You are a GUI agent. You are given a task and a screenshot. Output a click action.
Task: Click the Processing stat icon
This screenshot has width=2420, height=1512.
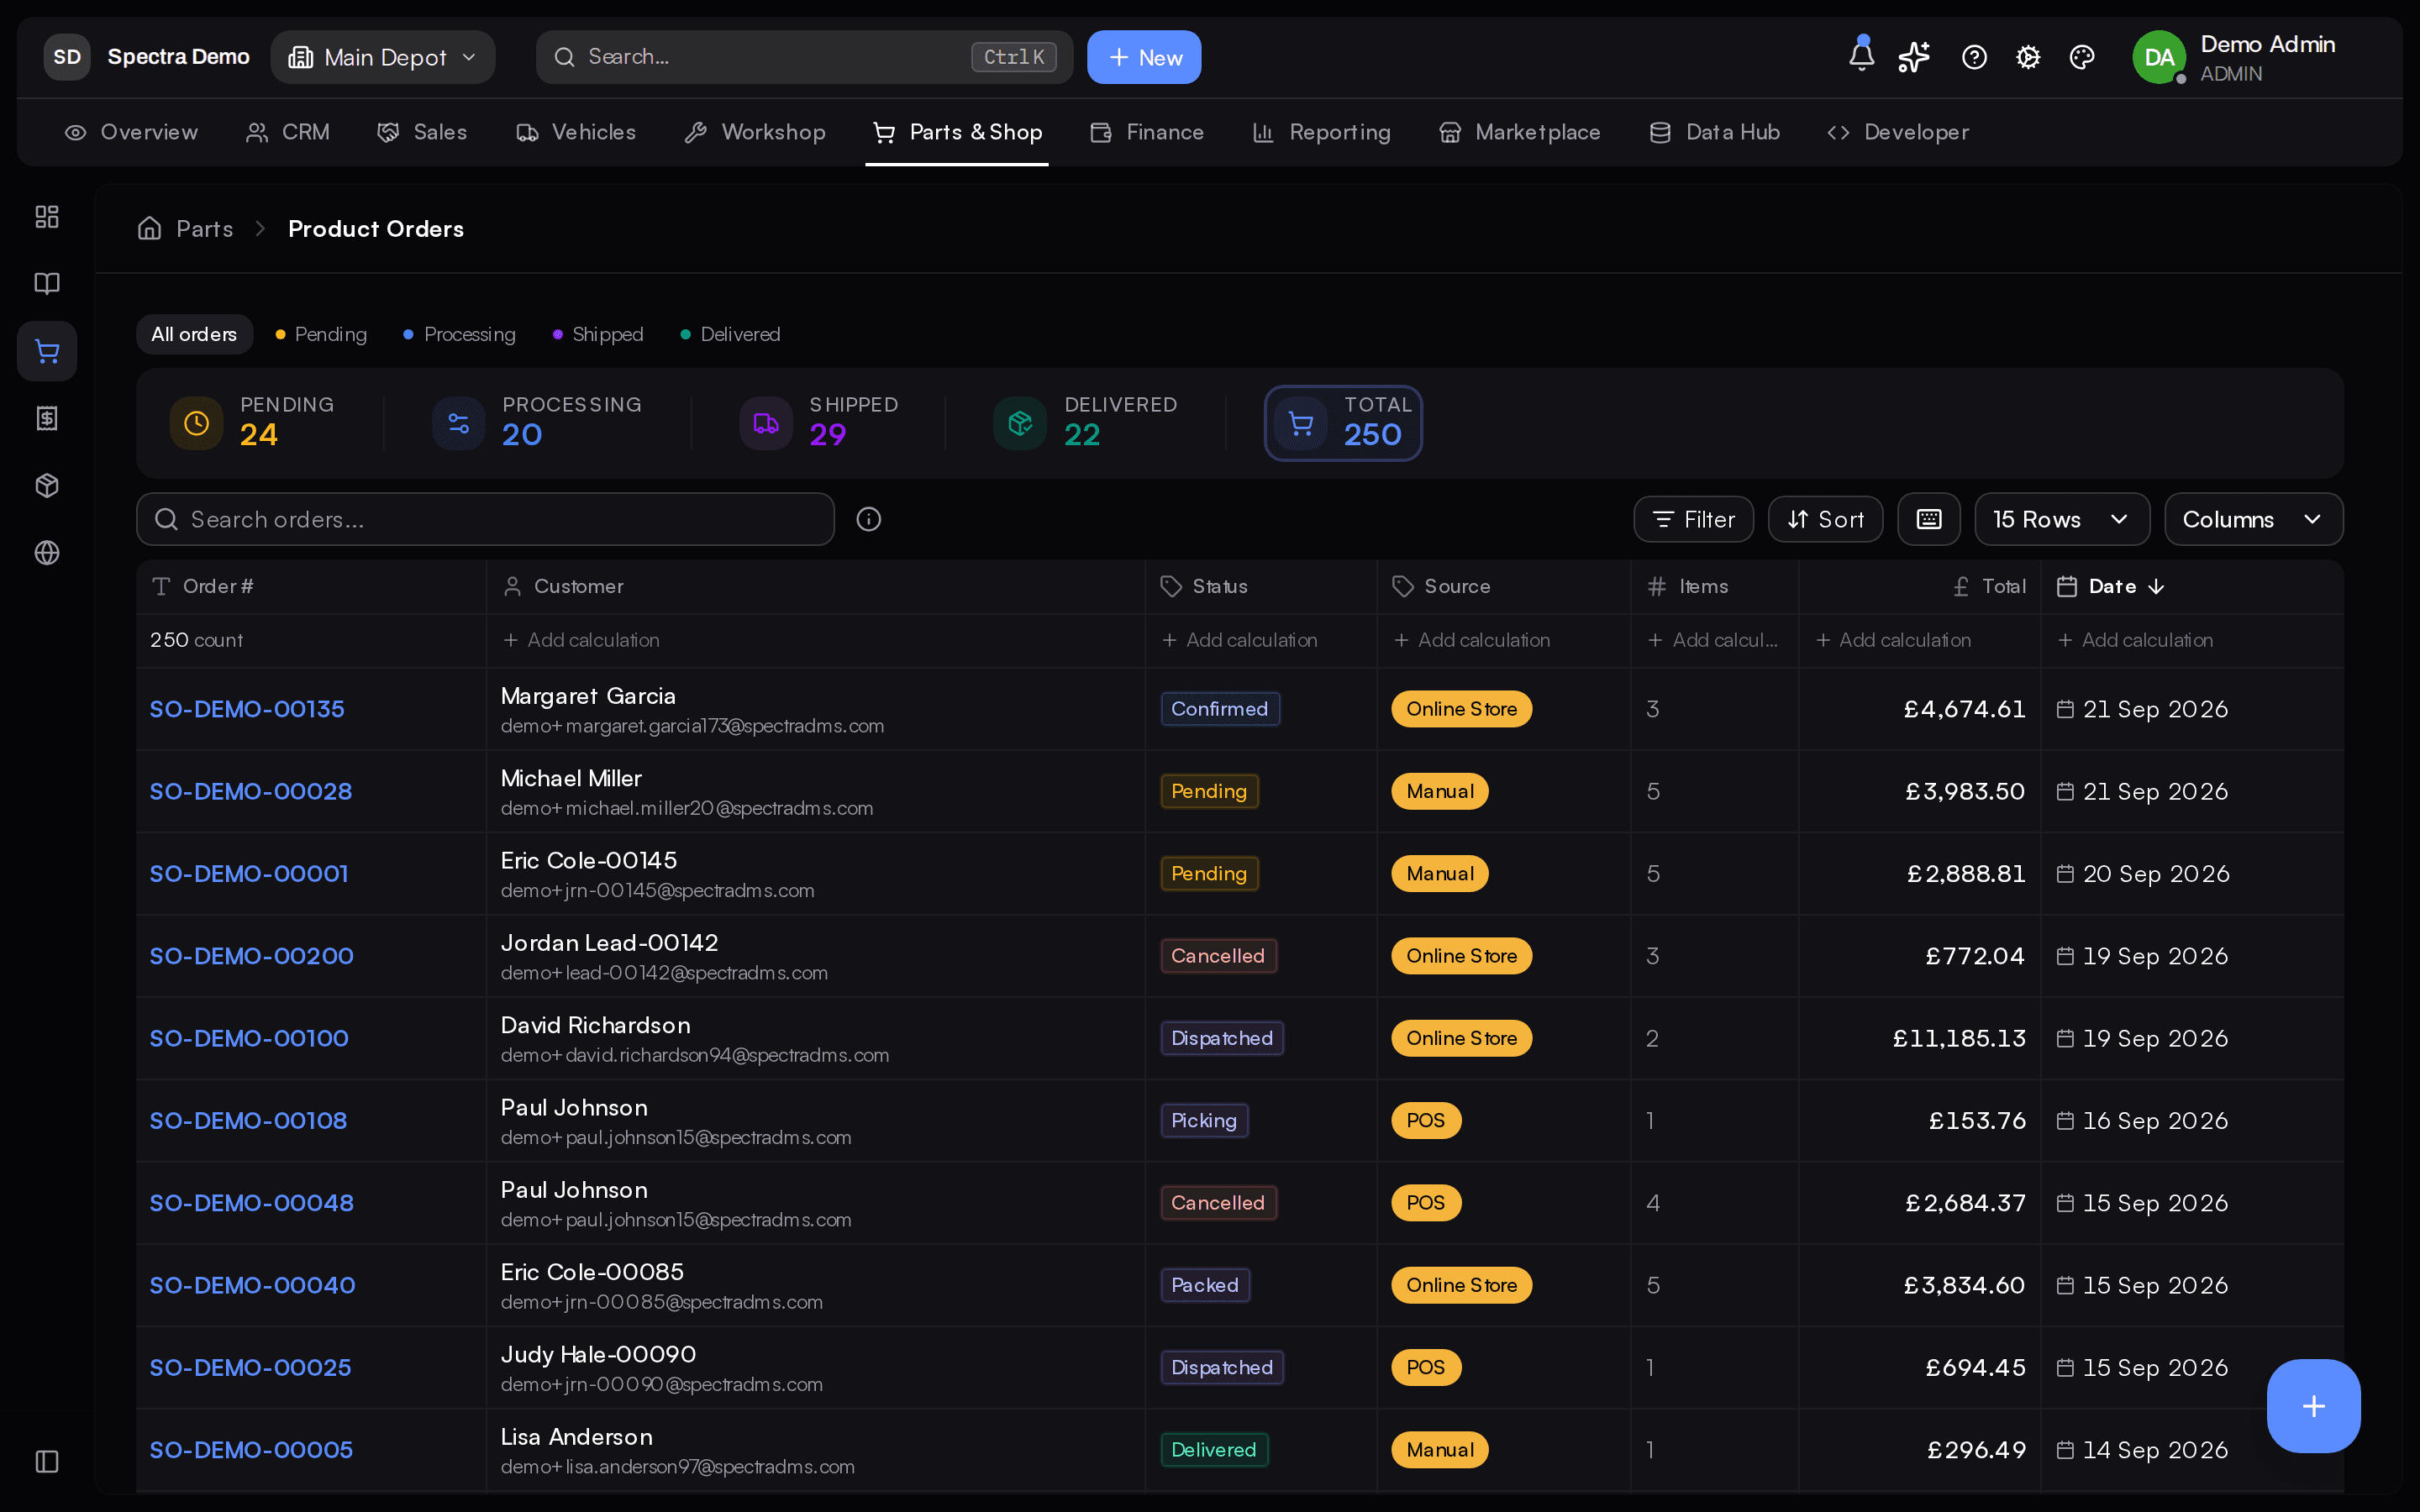(458, 423)
